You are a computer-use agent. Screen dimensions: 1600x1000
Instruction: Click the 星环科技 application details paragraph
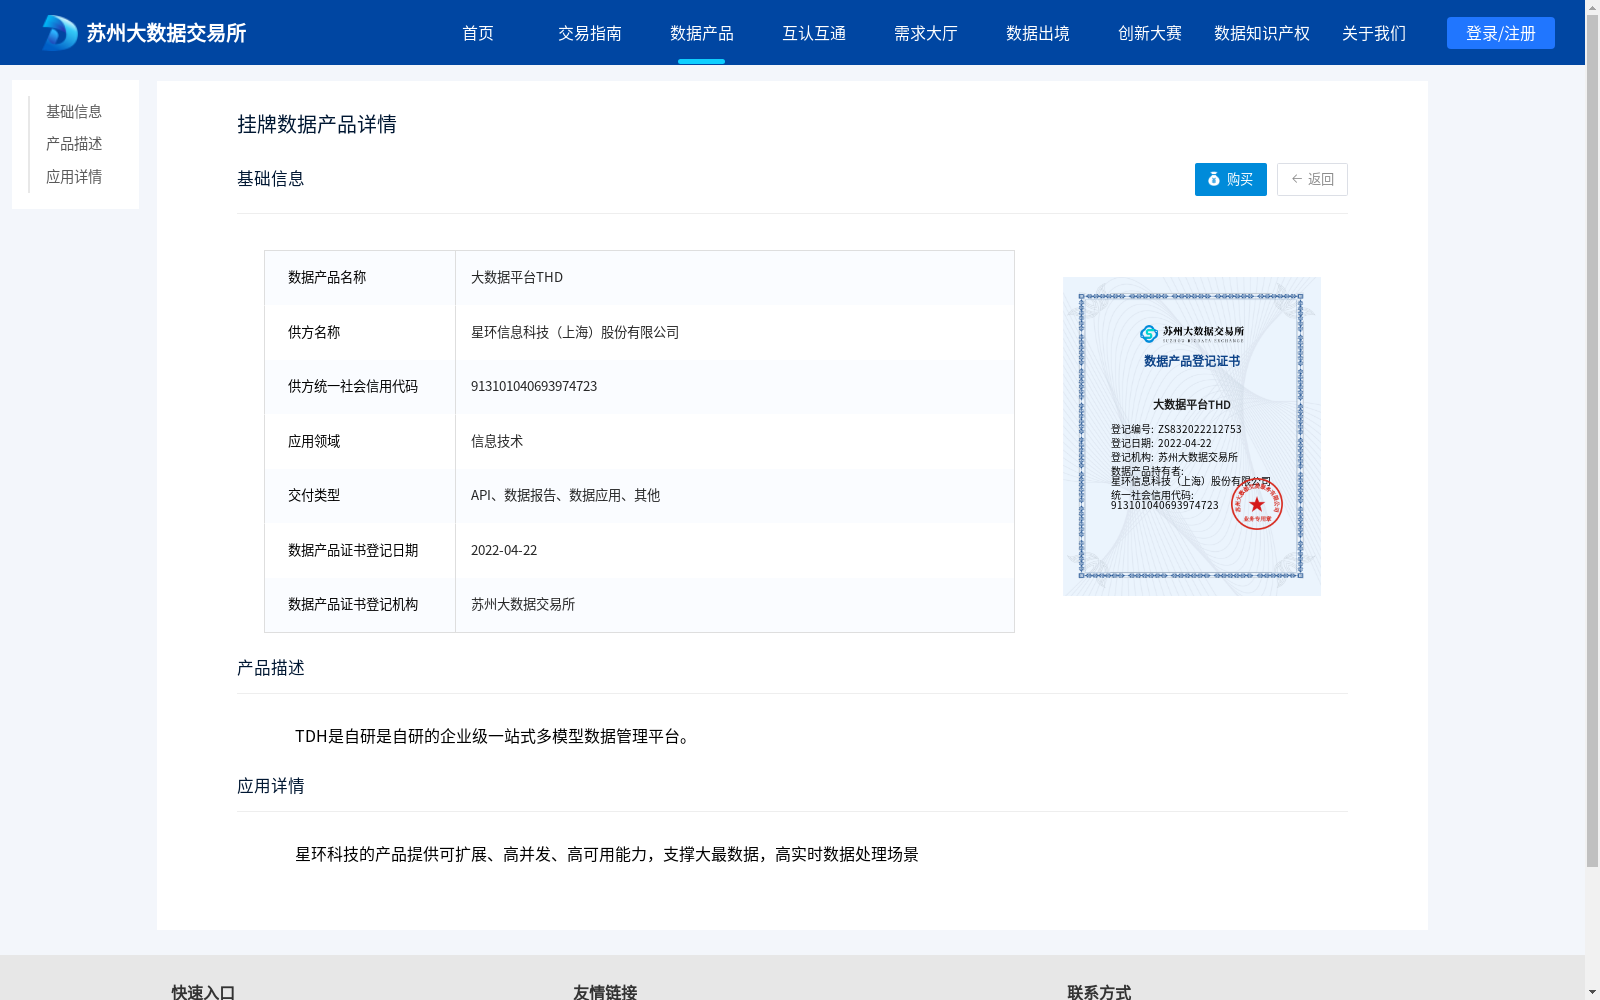click(x=607, y=854)
